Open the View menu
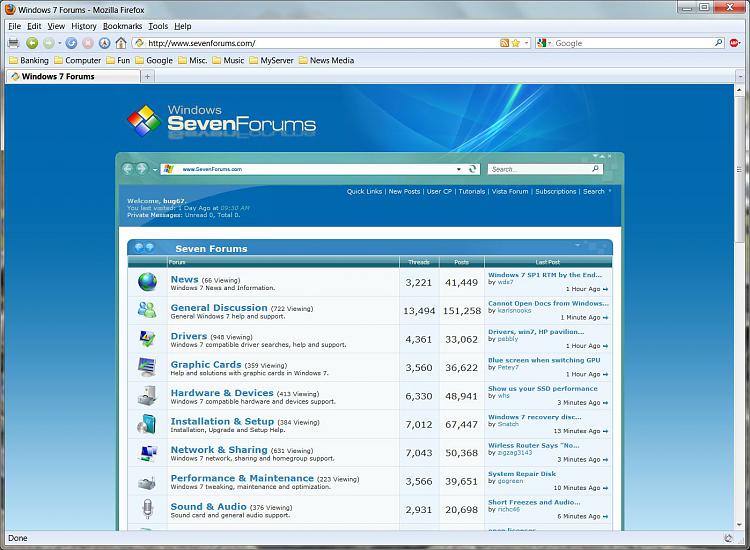Viewport: 750px width, 550px height. click(56, 26)
